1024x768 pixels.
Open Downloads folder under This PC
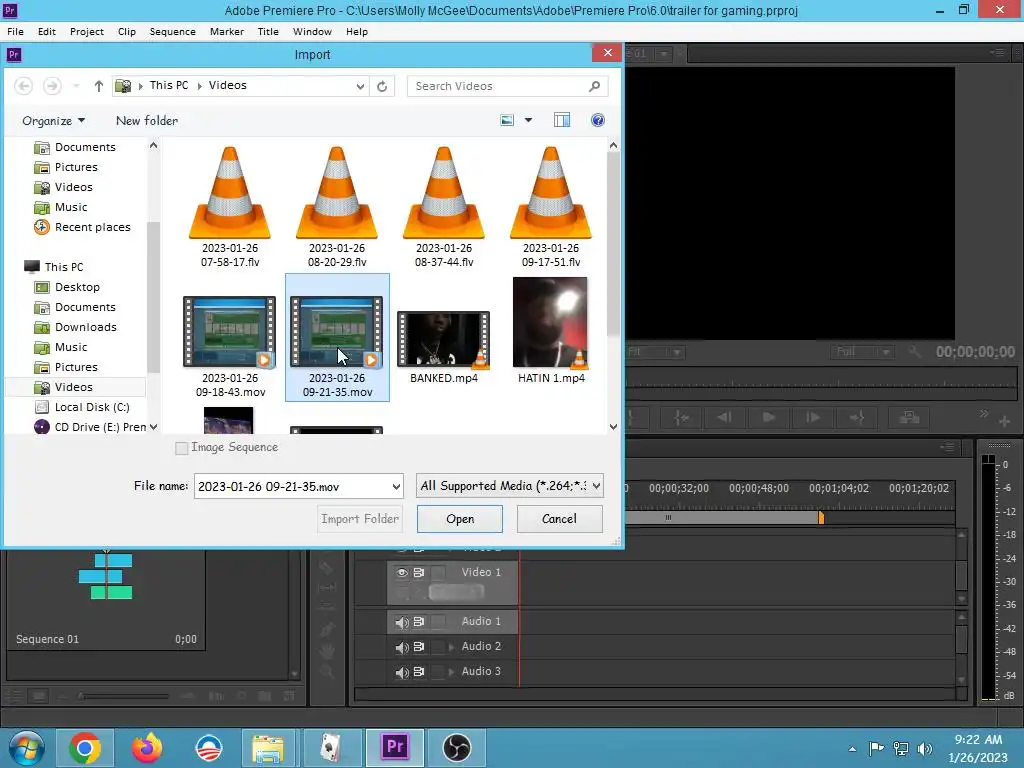75,327
